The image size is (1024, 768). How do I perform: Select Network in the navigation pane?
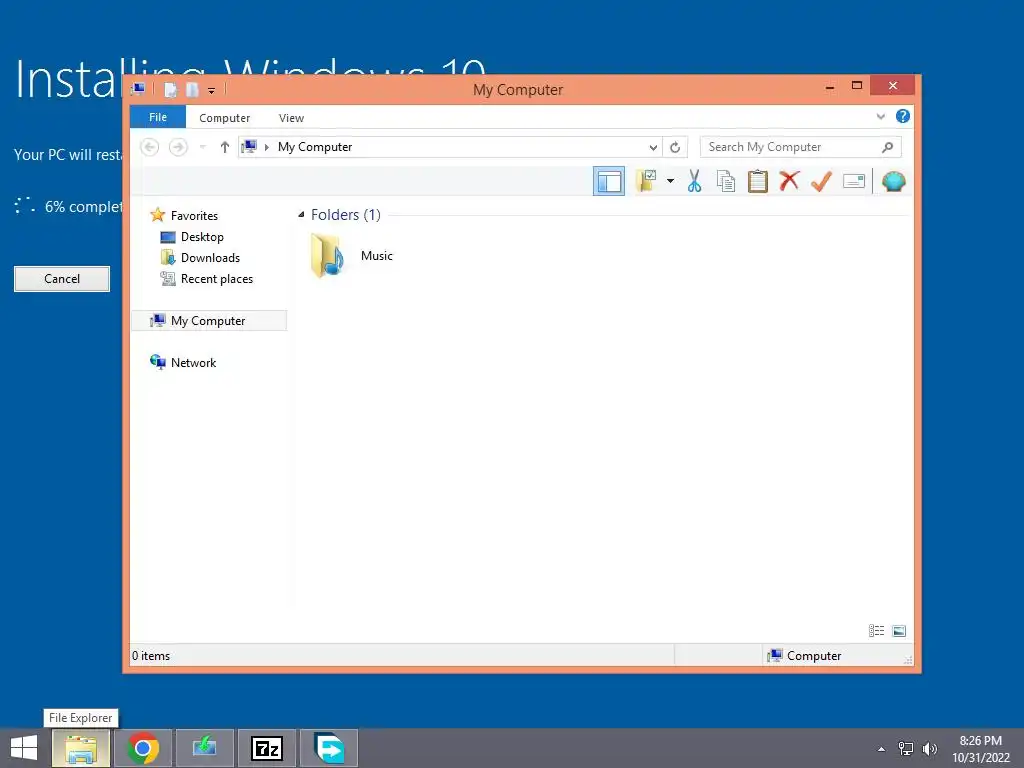(193, 362)
